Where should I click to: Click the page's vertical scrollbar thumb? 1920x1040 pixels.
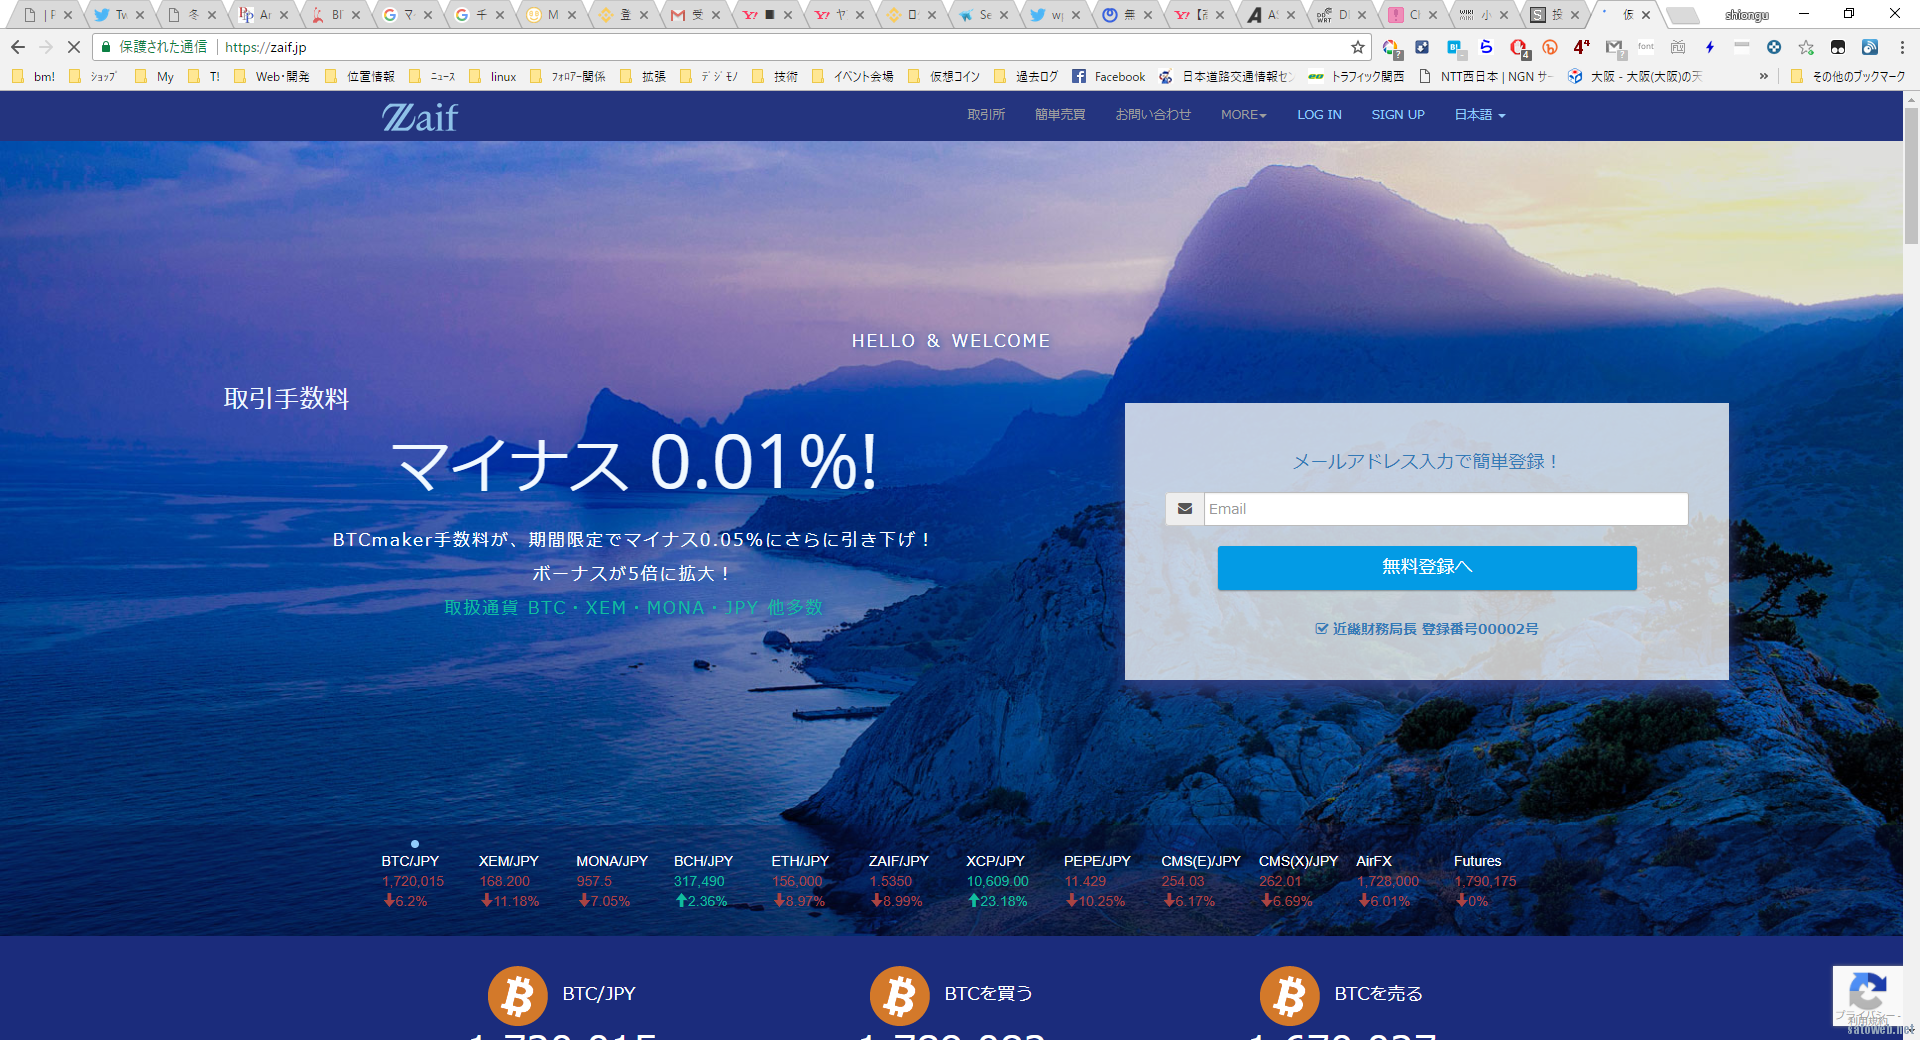coord(1911,175)
